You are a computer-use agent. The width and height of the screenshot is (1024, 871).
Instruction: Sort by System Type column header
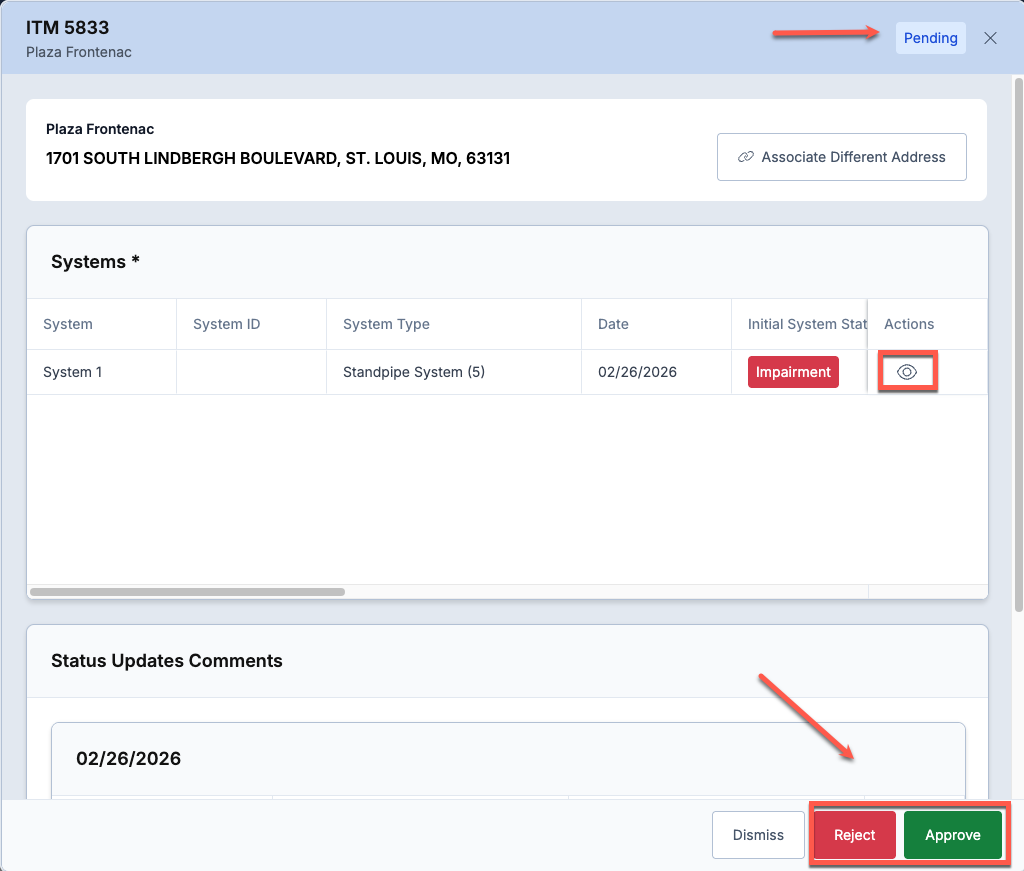[x=454, y=324]
